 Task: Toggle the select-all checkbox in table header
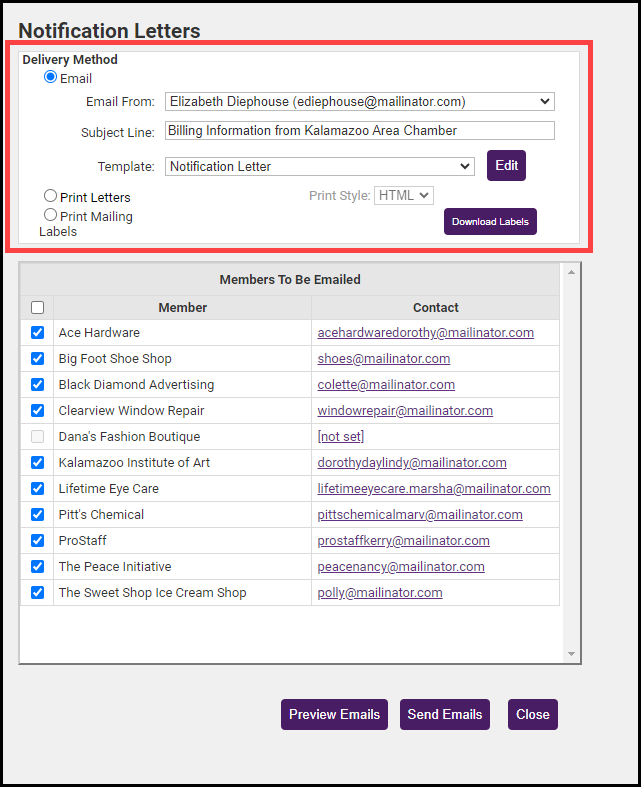point(37,308)
